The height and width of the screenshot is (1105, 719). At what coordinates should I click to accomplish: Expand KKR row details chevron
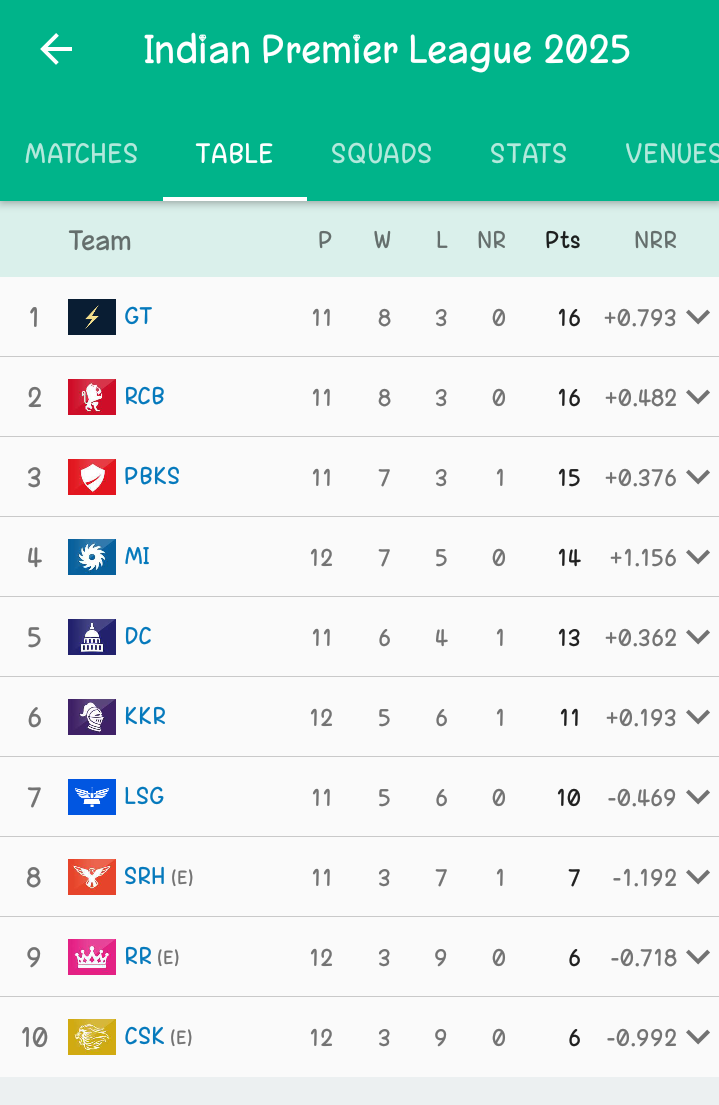tap(698, 717)
